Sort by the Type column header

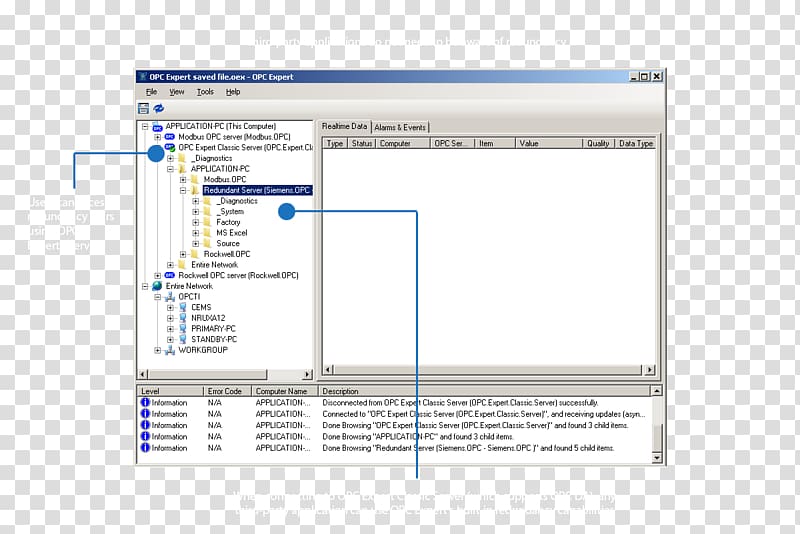[x=335, y=143]
